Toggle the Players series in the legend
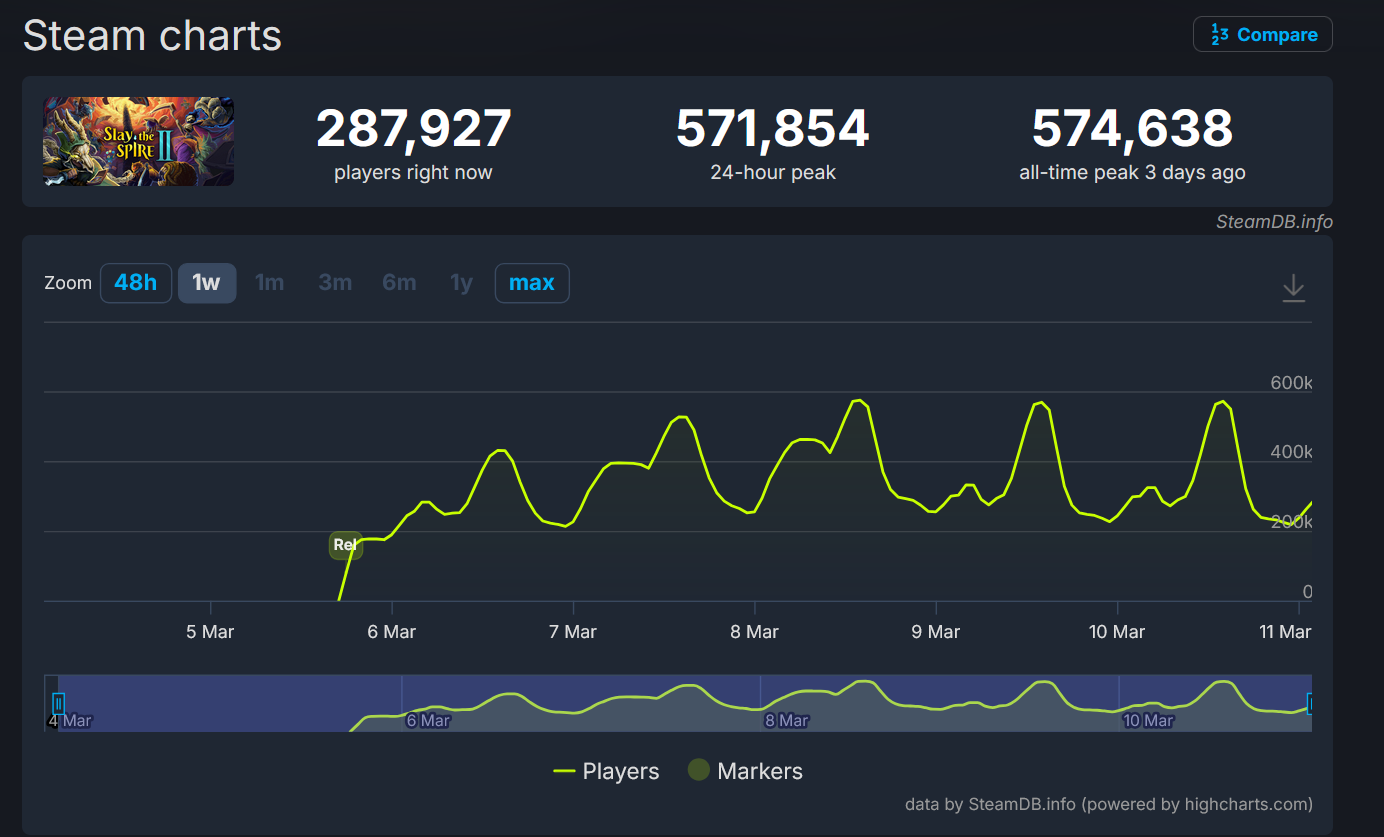Image resolution: width=1384 pixels, height=837 pixels. [607, 771]
